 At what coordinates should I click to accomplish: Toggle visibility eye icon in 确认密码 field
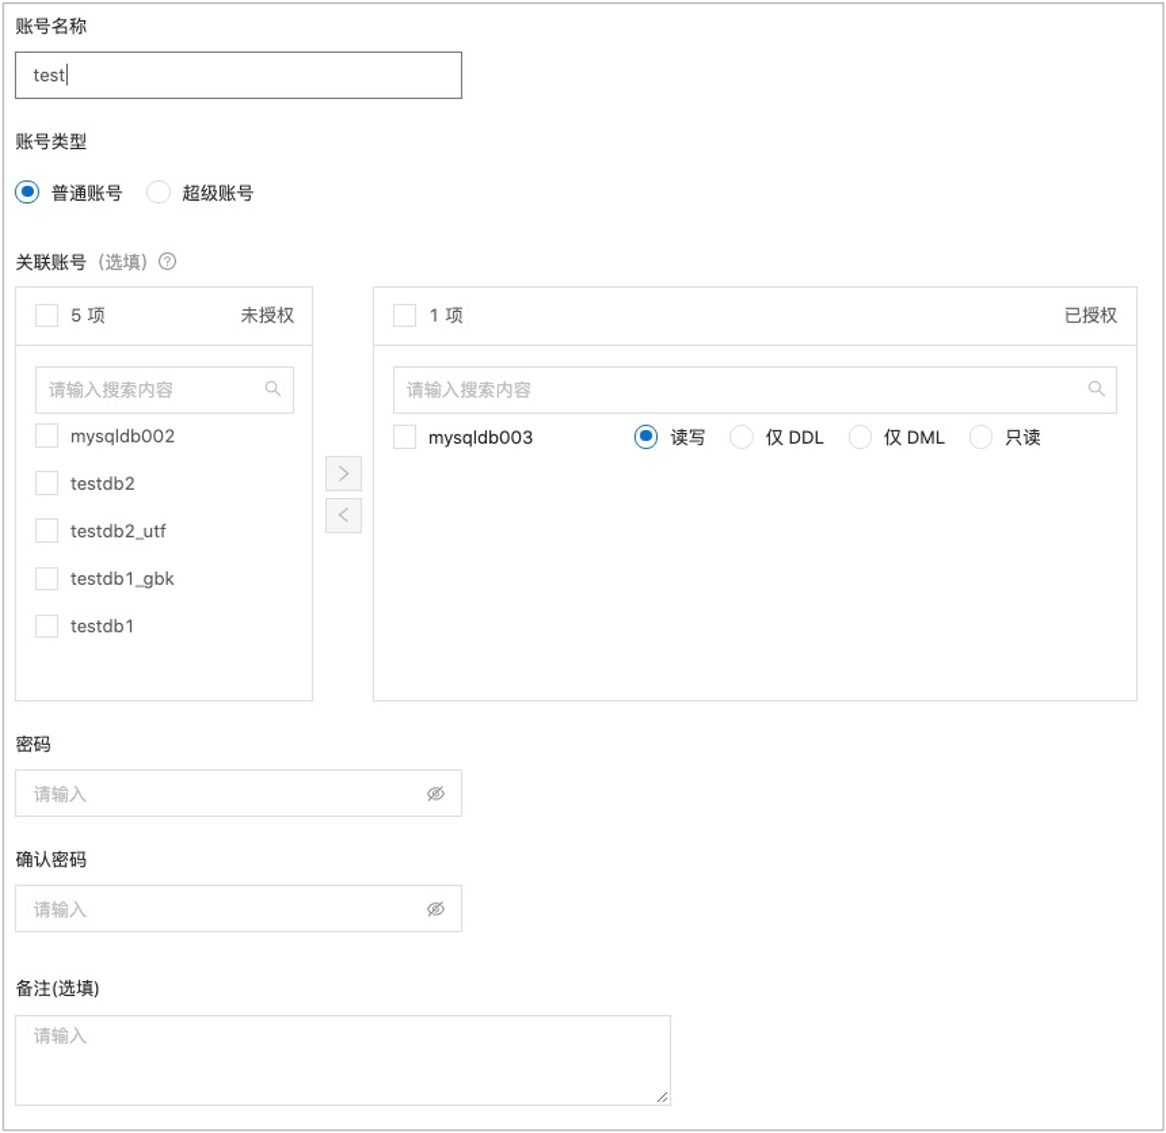click(x=436, y=909)
